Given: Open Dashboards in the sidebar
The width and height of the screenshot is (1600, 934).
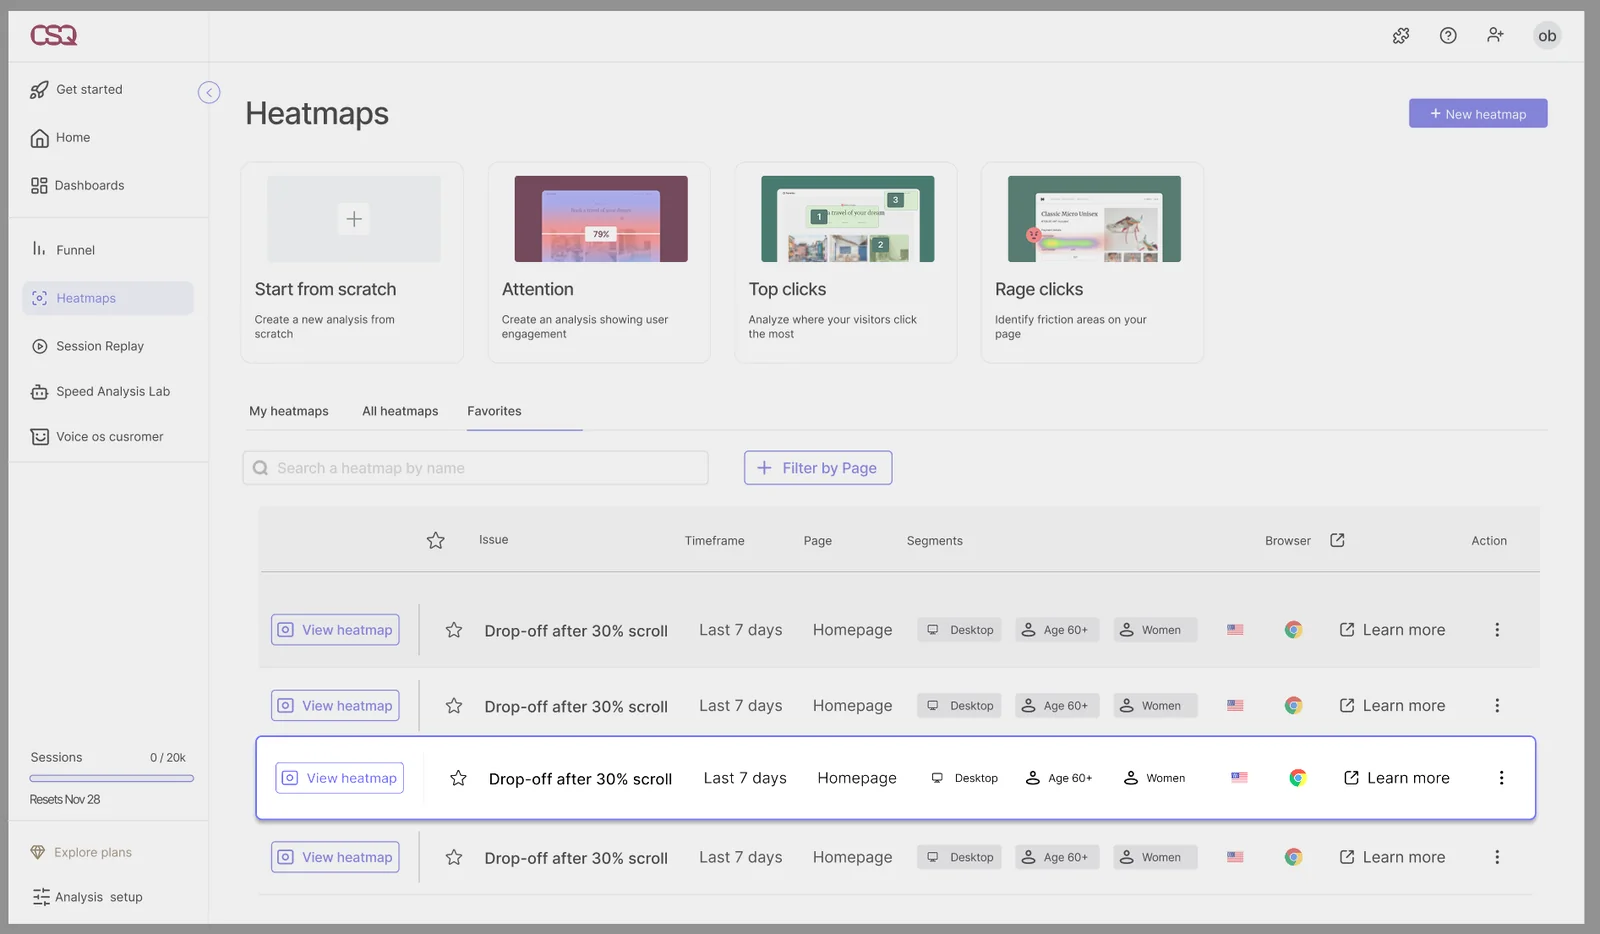Looking at the screenshot, I should [77, 186].
